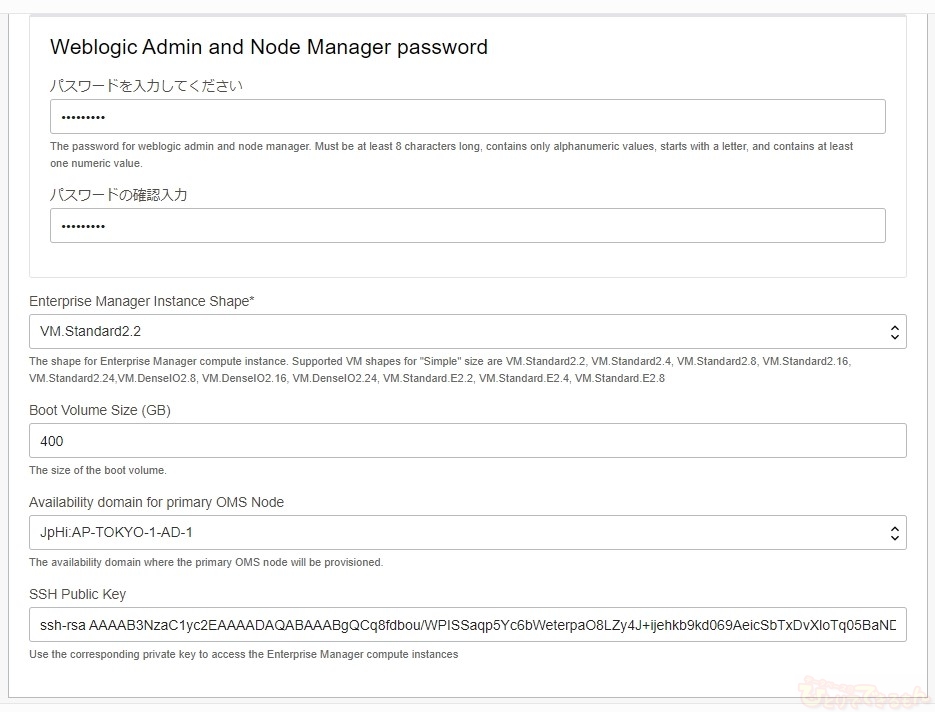This screenshot has width=935, height=712.
Task: Select the Boot Volume Size field showing 400
Action: pos(467,441)
